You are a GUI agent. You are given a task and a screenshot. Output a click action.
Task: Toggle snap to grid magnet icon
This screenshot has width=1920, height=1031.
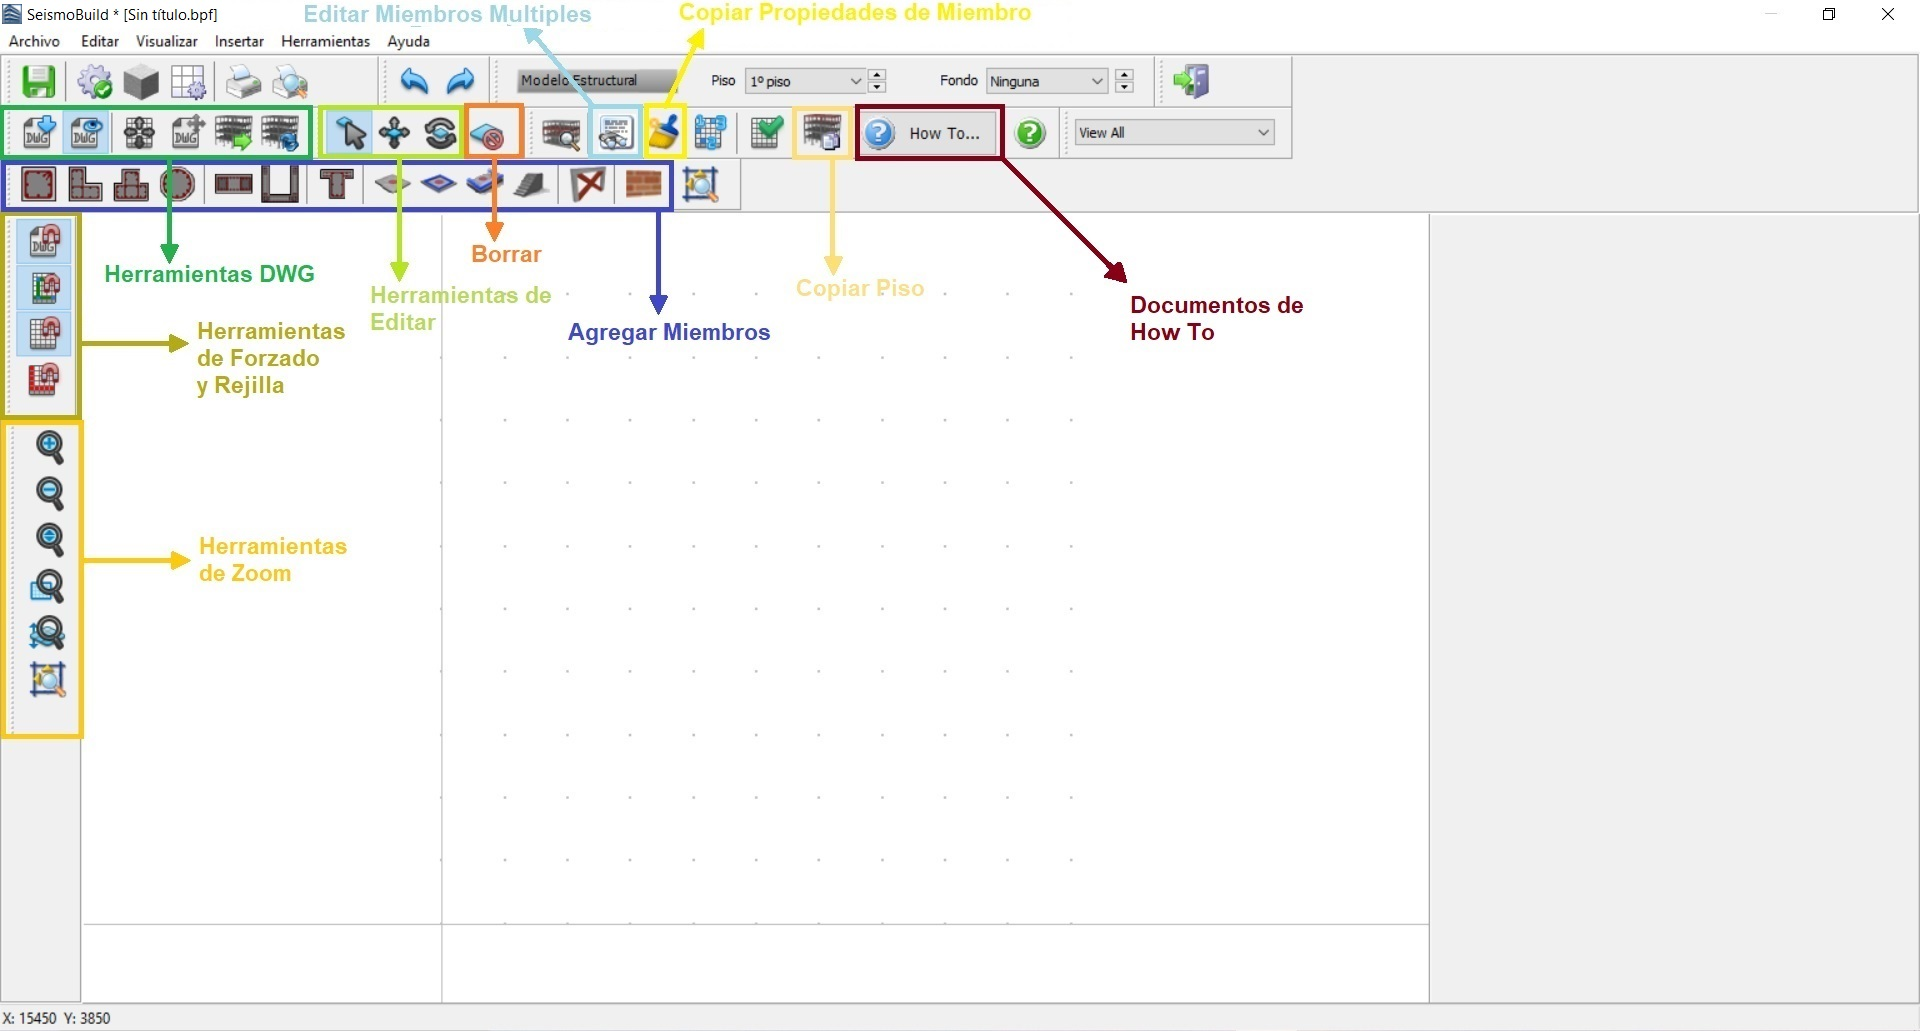point(44,333)
